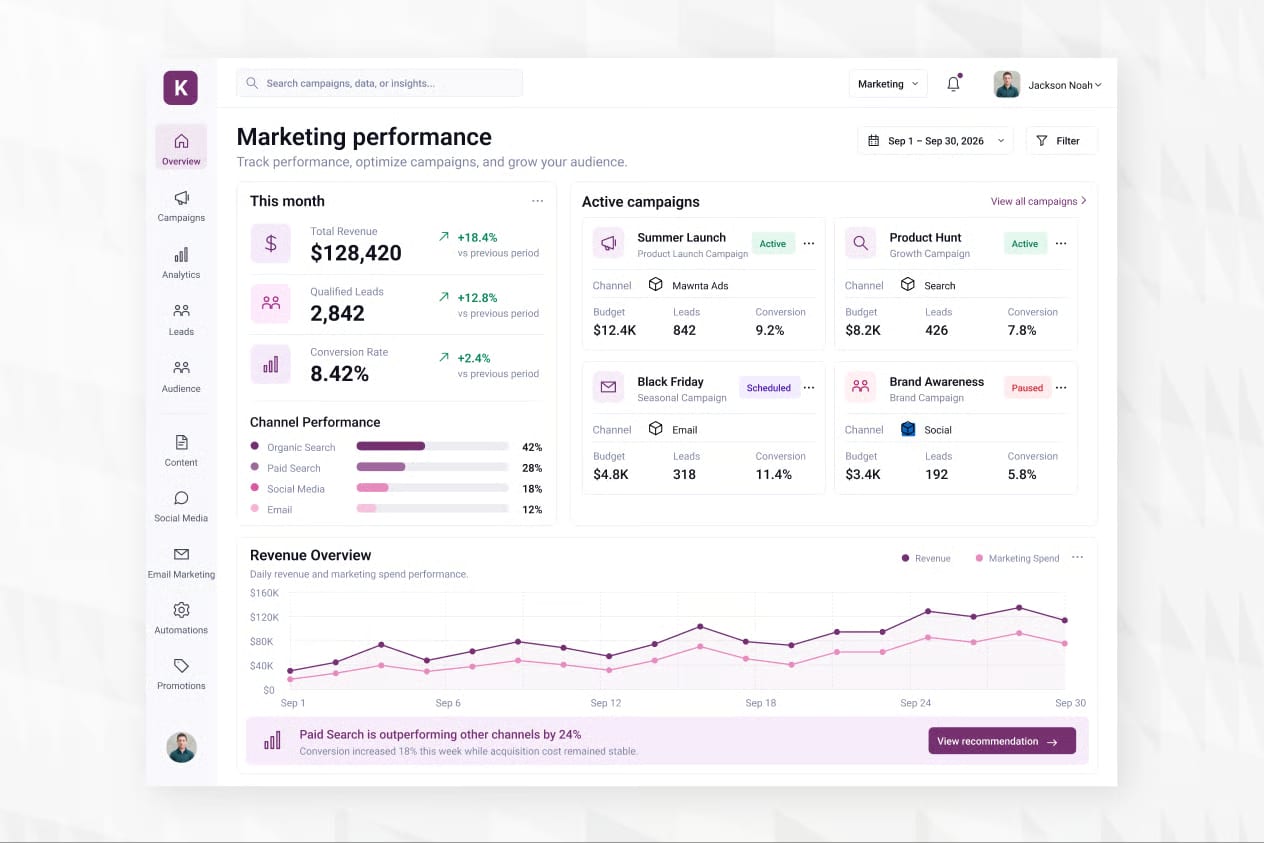Viewport: 1264px width, 843px height.
Task: Open Summer Launch card options menu
Action: (x=809, y=244)
